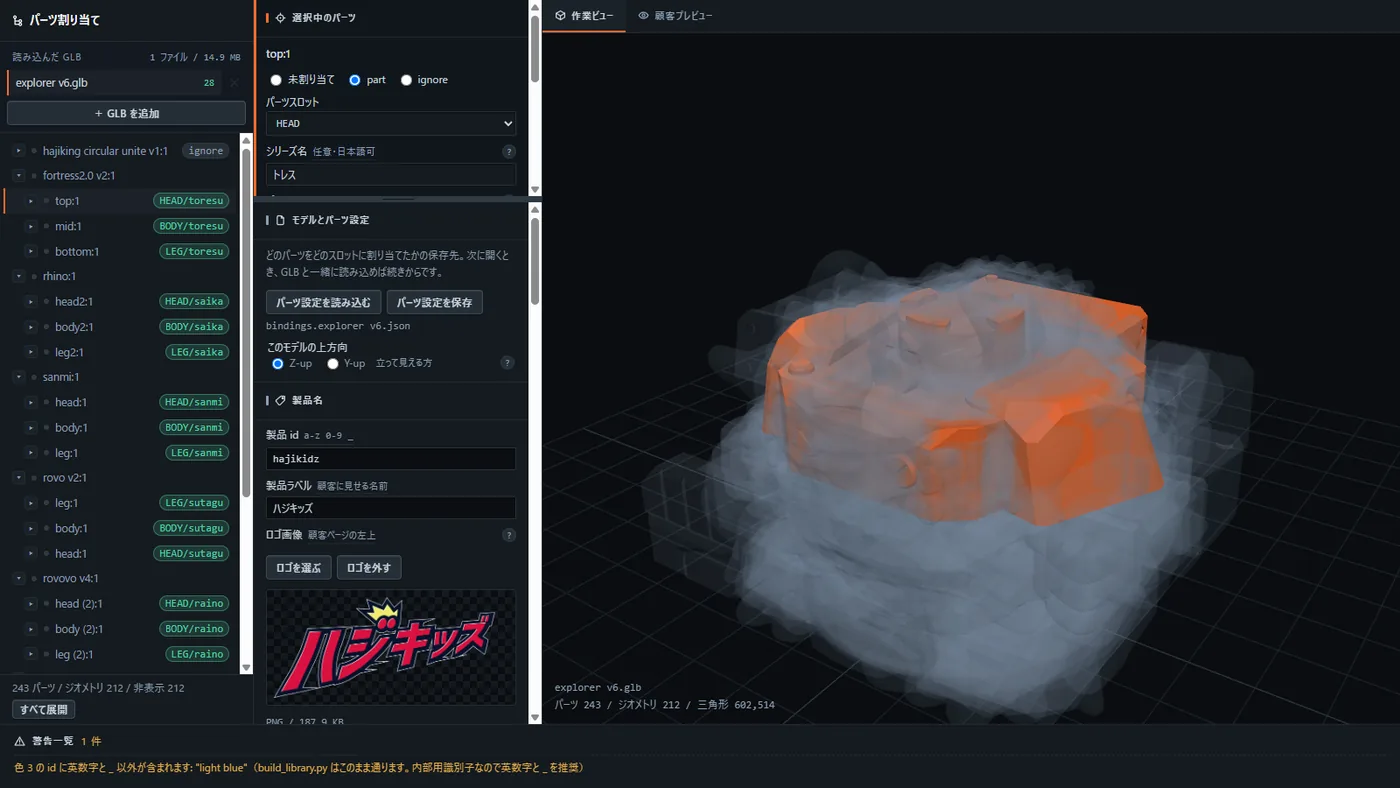1400x788 pixels.
Task: Select the part radio option
Action: 355,80
